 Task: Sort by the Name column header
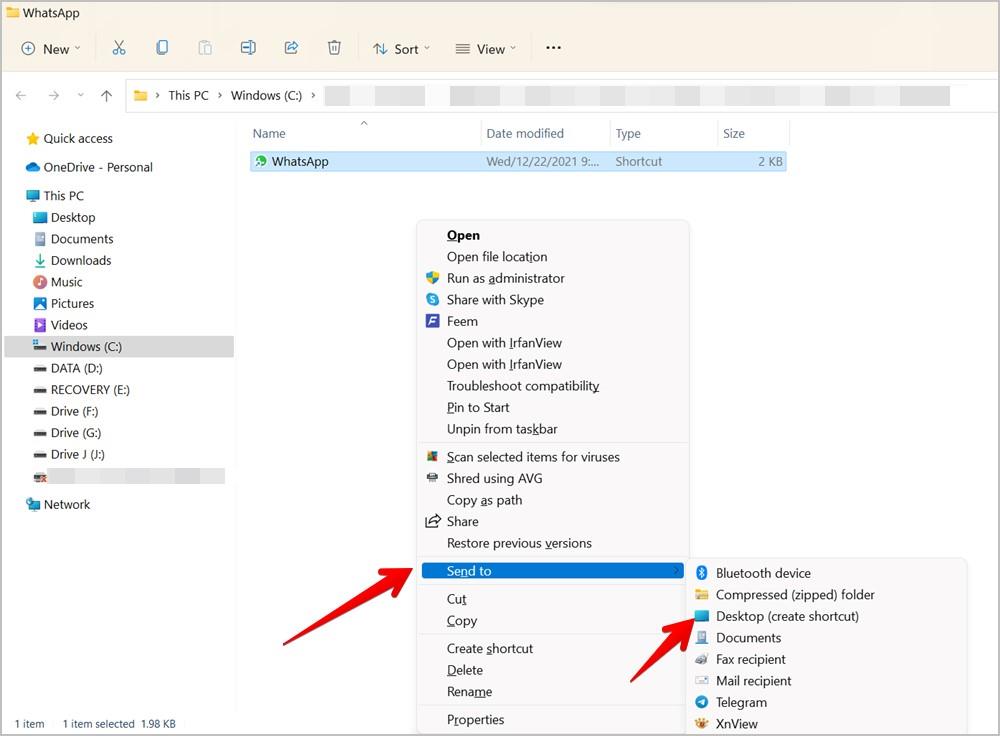click(268, 133)
